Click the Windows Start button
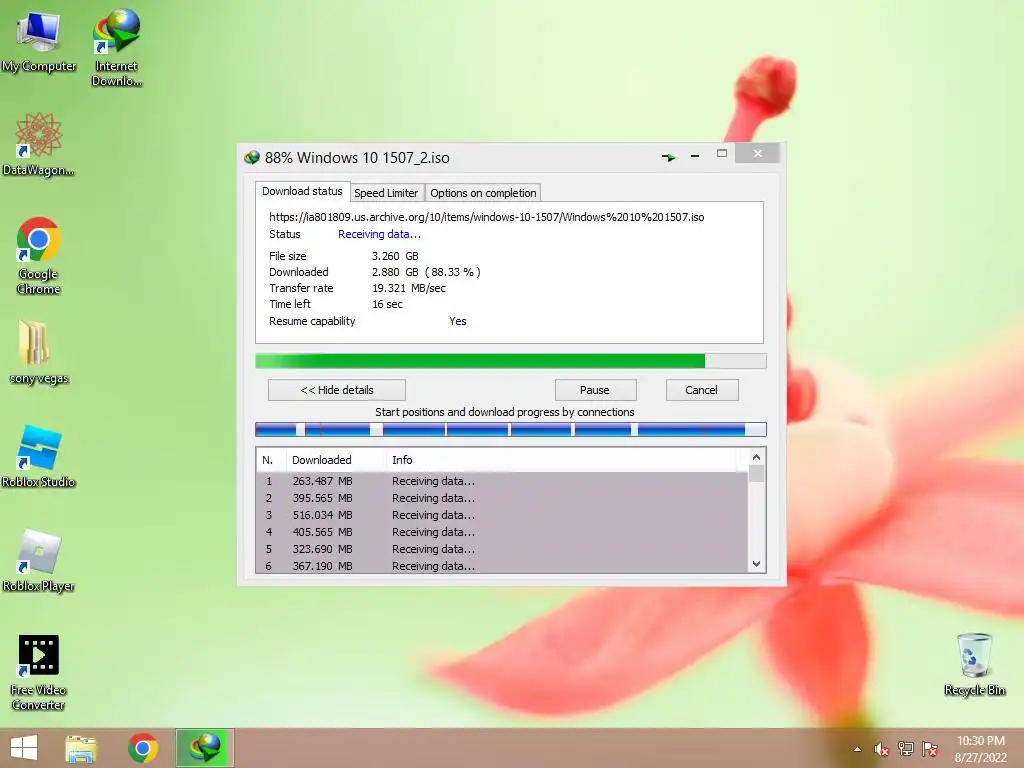 [x=24, y=748]
